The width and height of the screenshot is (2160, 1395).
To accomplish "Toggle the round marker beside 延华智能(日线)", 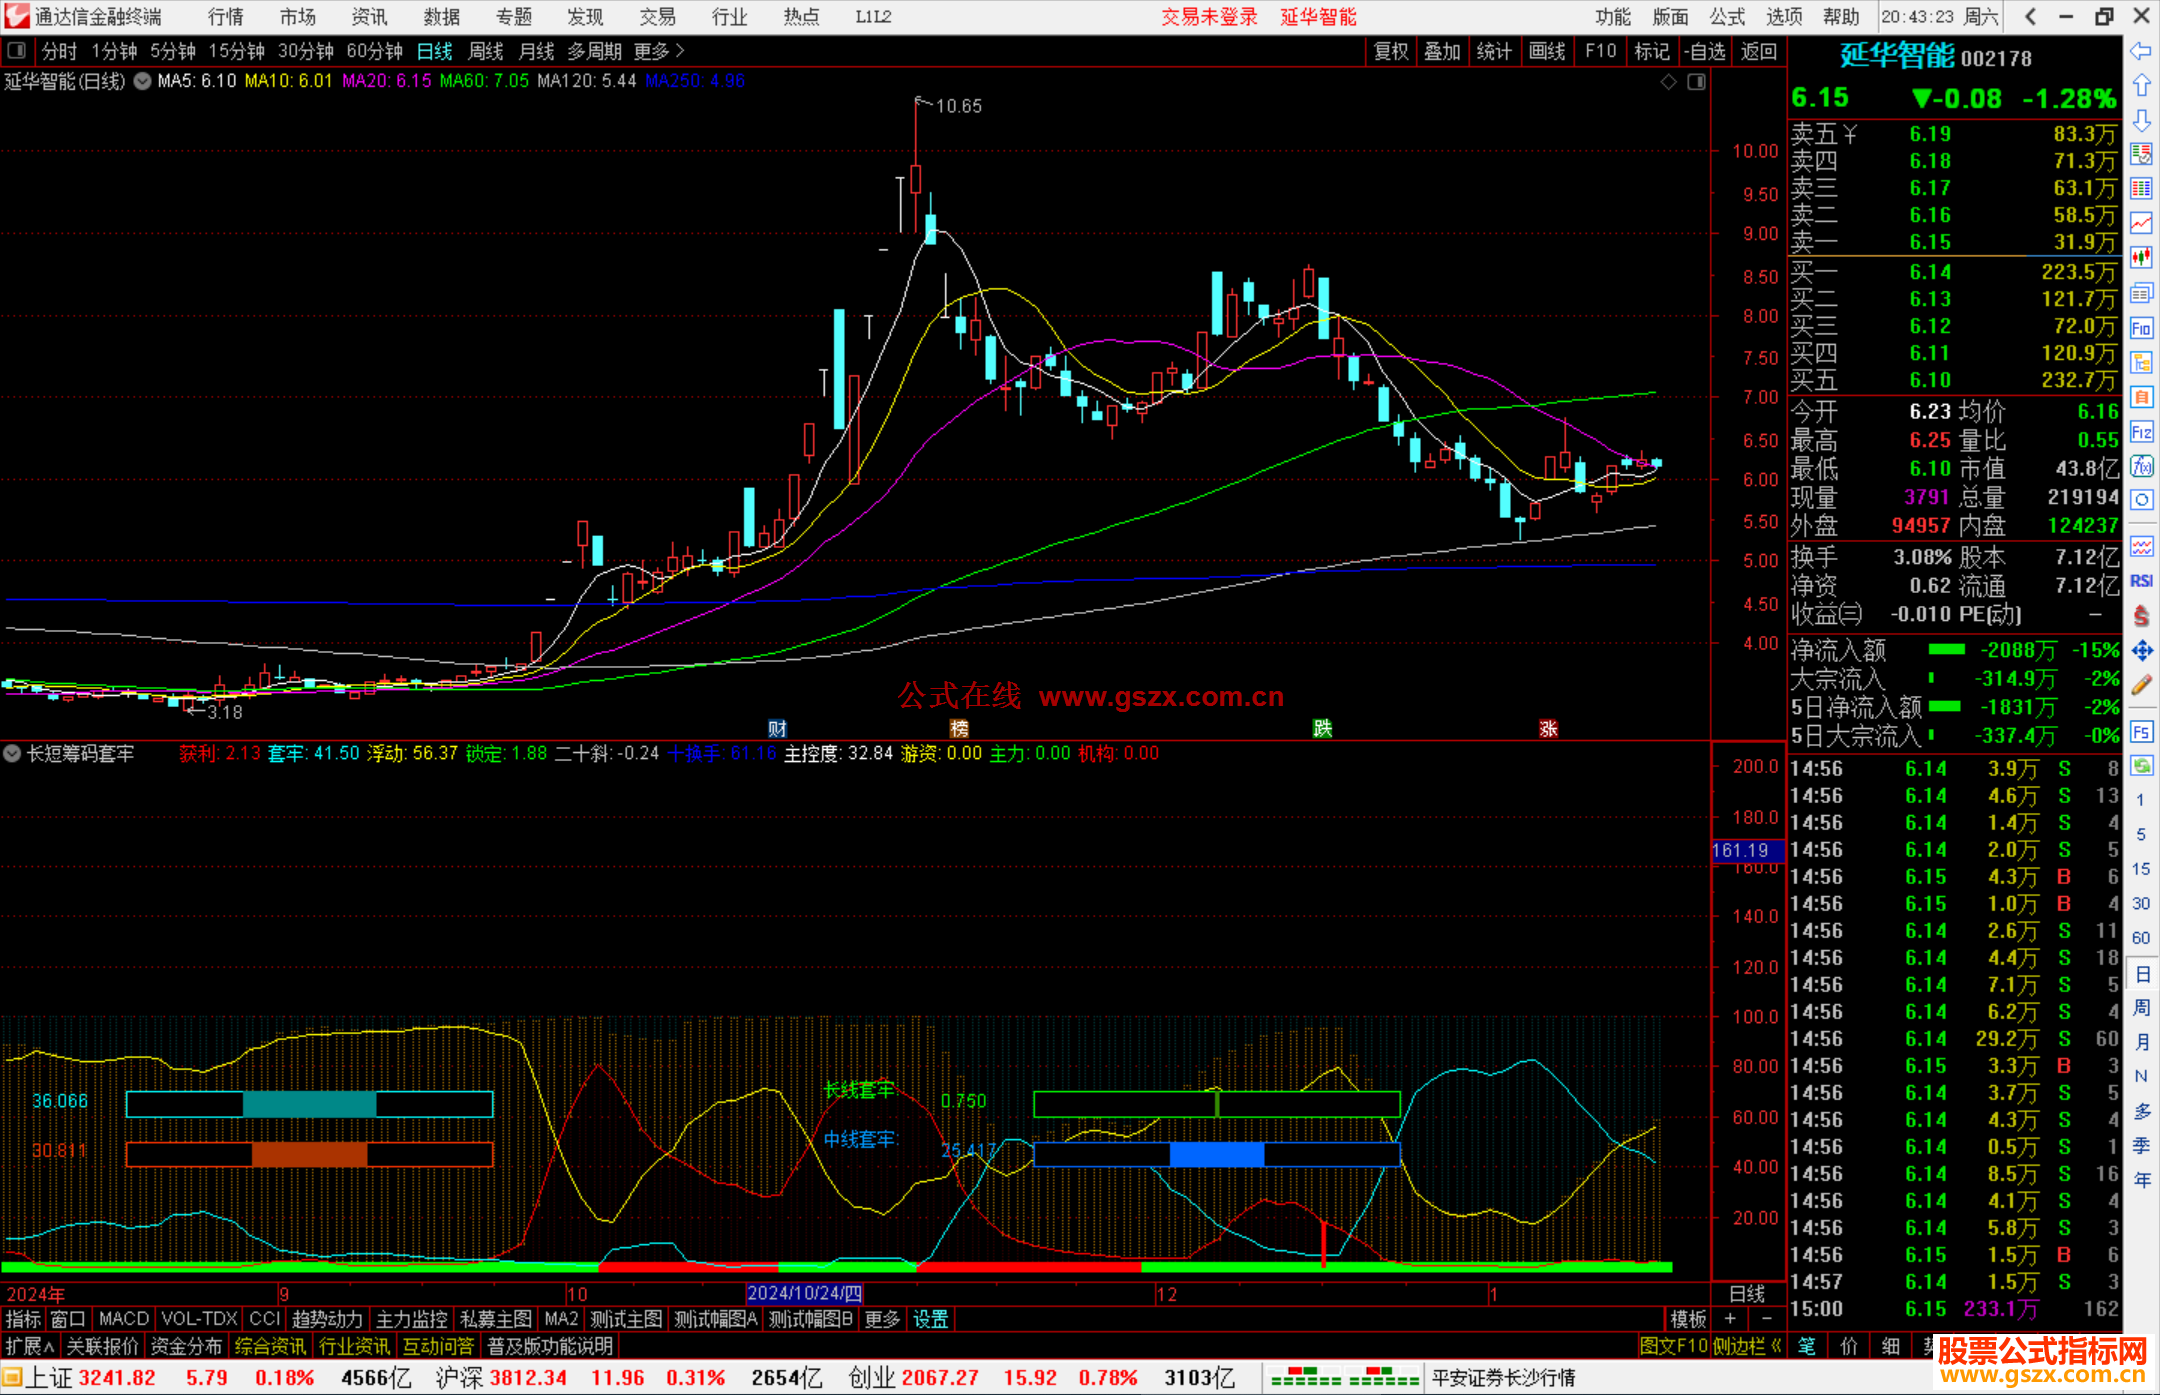I will [x=142, y=81].
